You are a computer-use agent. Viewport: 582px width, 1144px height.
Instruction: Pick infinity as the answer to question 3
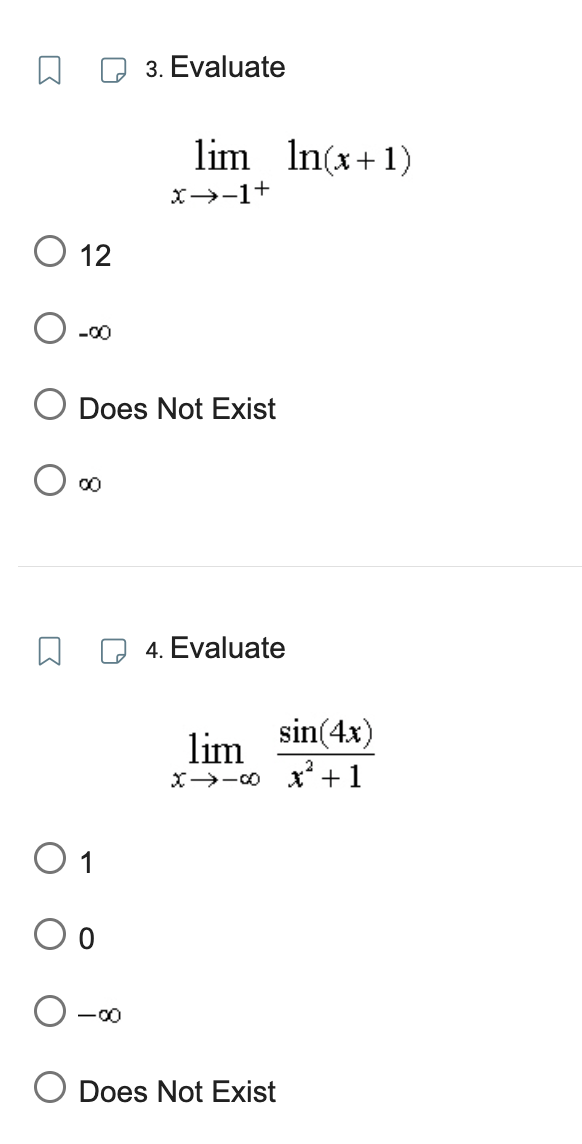(48, 480)
